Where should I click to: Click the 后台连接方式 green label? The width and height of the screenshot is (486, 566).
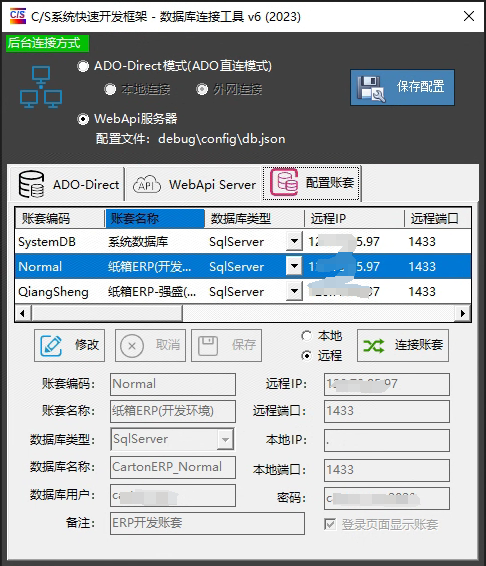[47, 43]
